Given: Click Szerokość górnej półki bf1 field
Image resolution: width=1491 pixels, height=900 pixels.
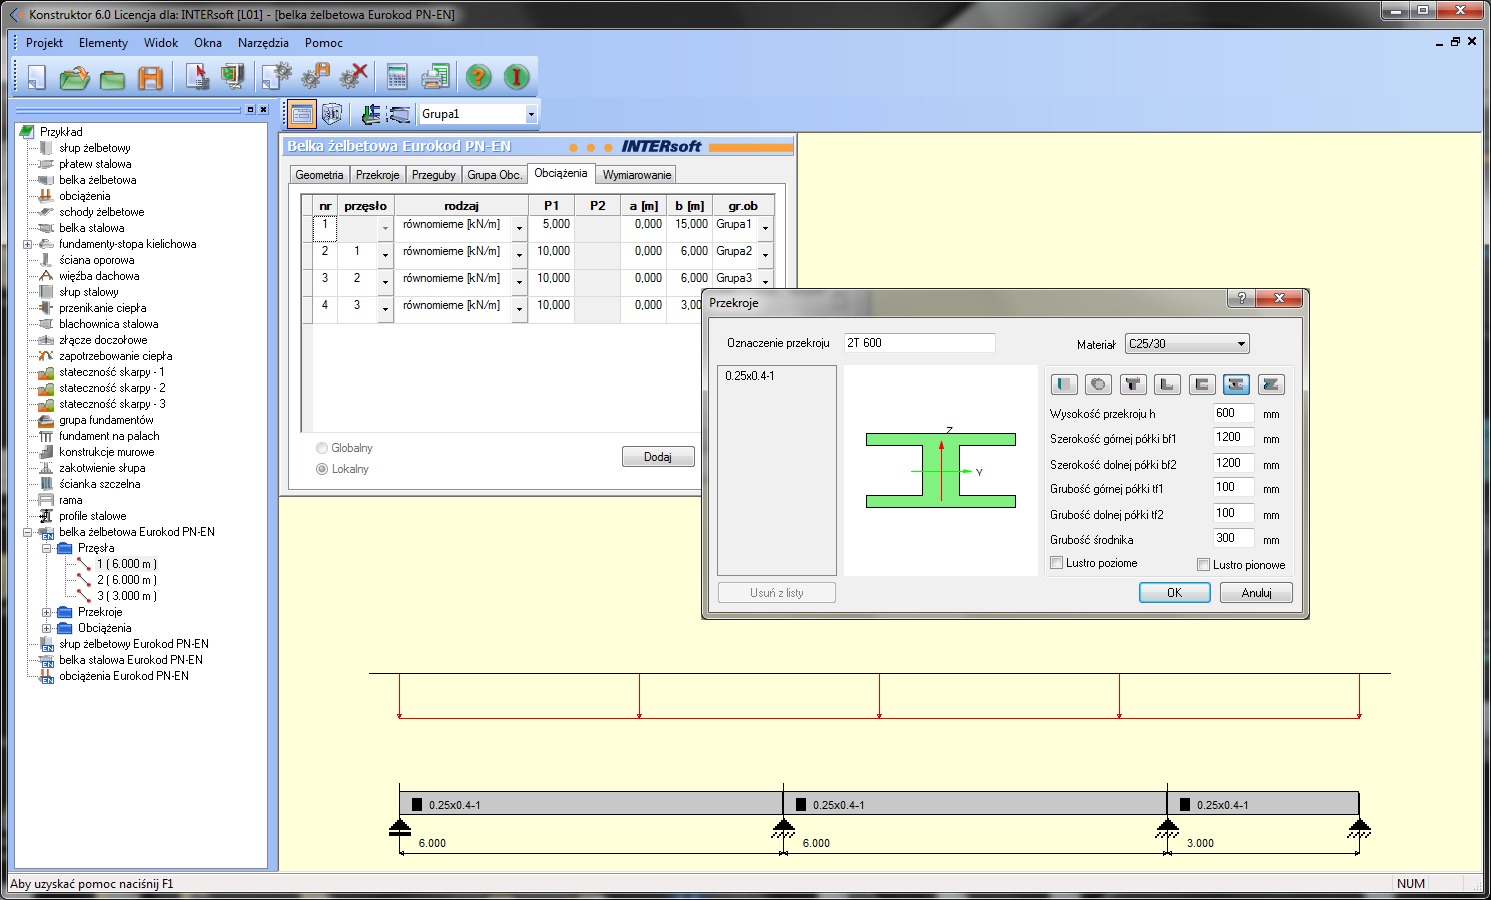Looking at the screenshot, I should (x=1233, y=438).
